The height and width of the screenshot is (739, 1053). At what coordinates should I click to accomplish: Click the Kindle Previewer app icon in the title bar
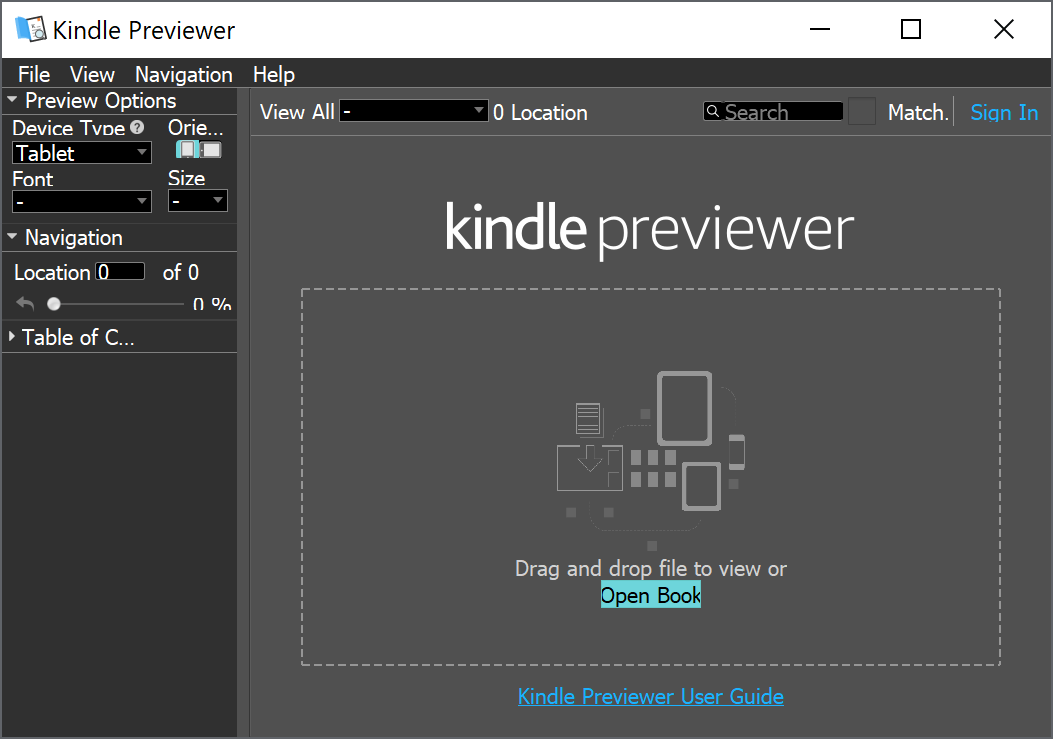coord(30,29)
